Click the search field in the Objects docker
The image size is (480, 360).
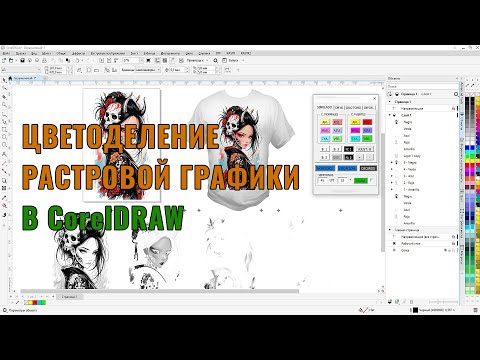[423, 86]
